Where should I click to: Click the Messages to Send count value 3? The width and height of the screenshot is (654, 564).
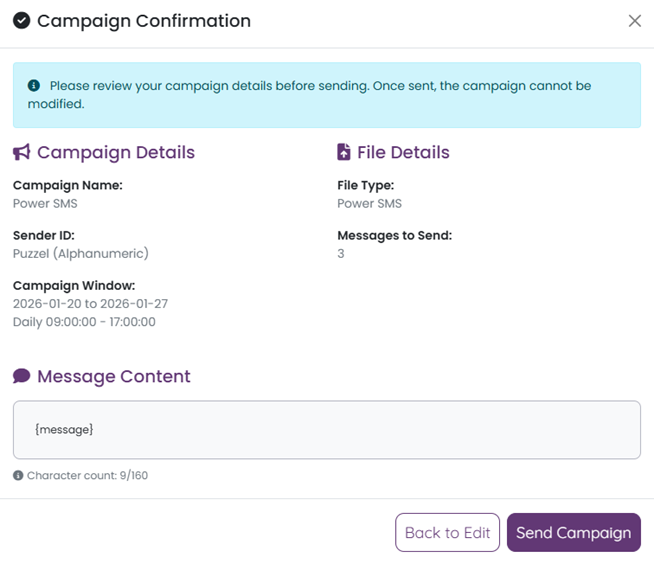tap(341, 254)
